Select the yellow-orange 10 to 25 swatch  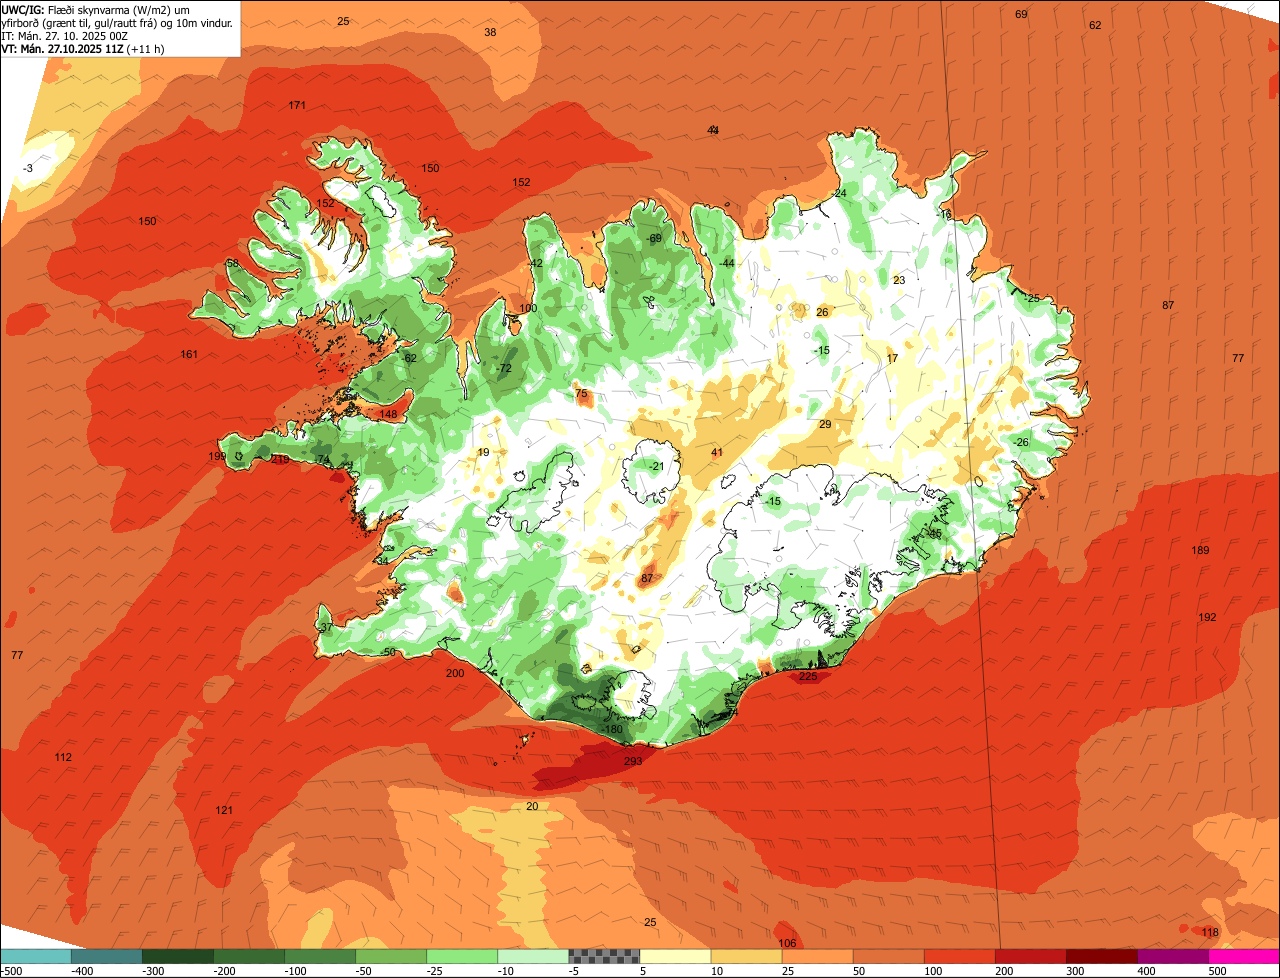click(746, 957)
